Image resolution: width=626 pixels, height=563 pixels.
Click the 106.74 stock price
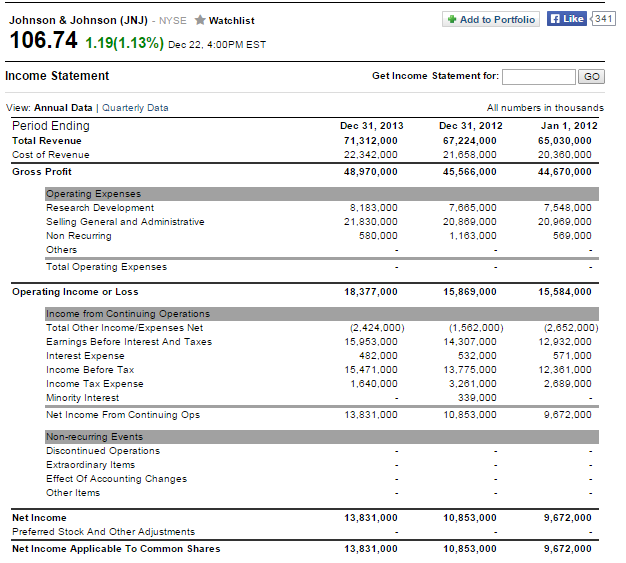click(x=44, y=40)
